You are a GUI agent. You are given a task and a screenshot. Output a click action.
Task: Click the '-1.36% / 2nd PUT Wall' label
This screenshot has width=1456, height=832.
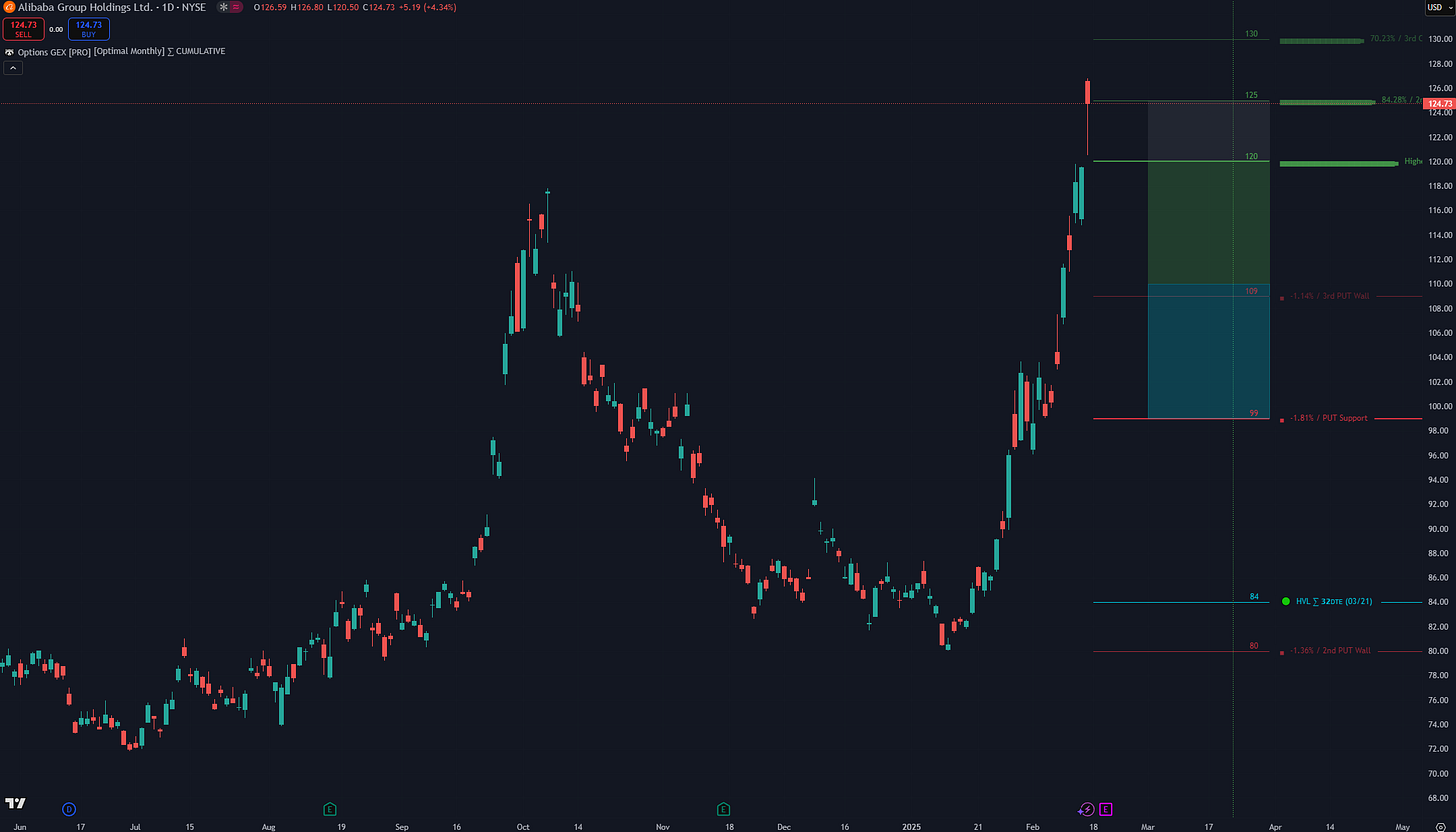pos(1331,650)
